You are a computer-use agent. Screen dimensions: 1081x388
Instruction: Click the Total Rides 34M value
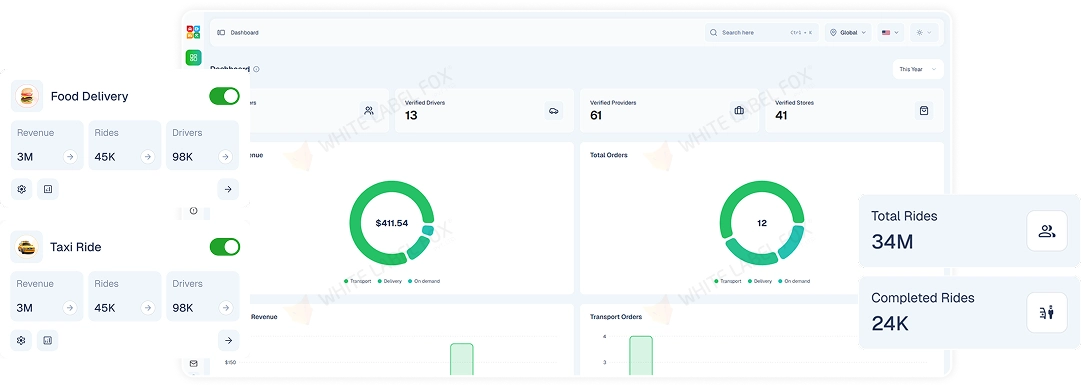tap(892, 241)
